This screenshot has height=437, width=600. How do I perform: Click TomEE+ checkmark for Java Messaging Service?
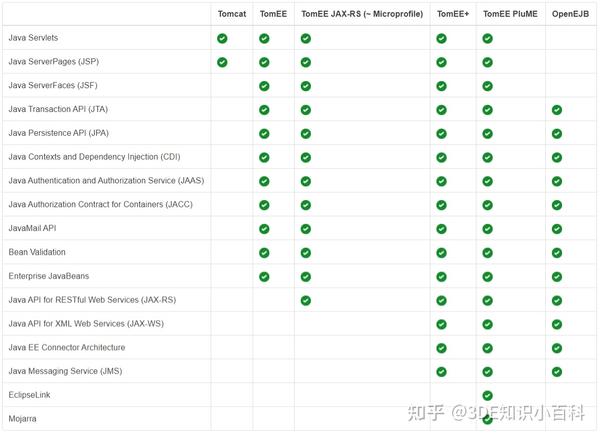tap(441, 372)
